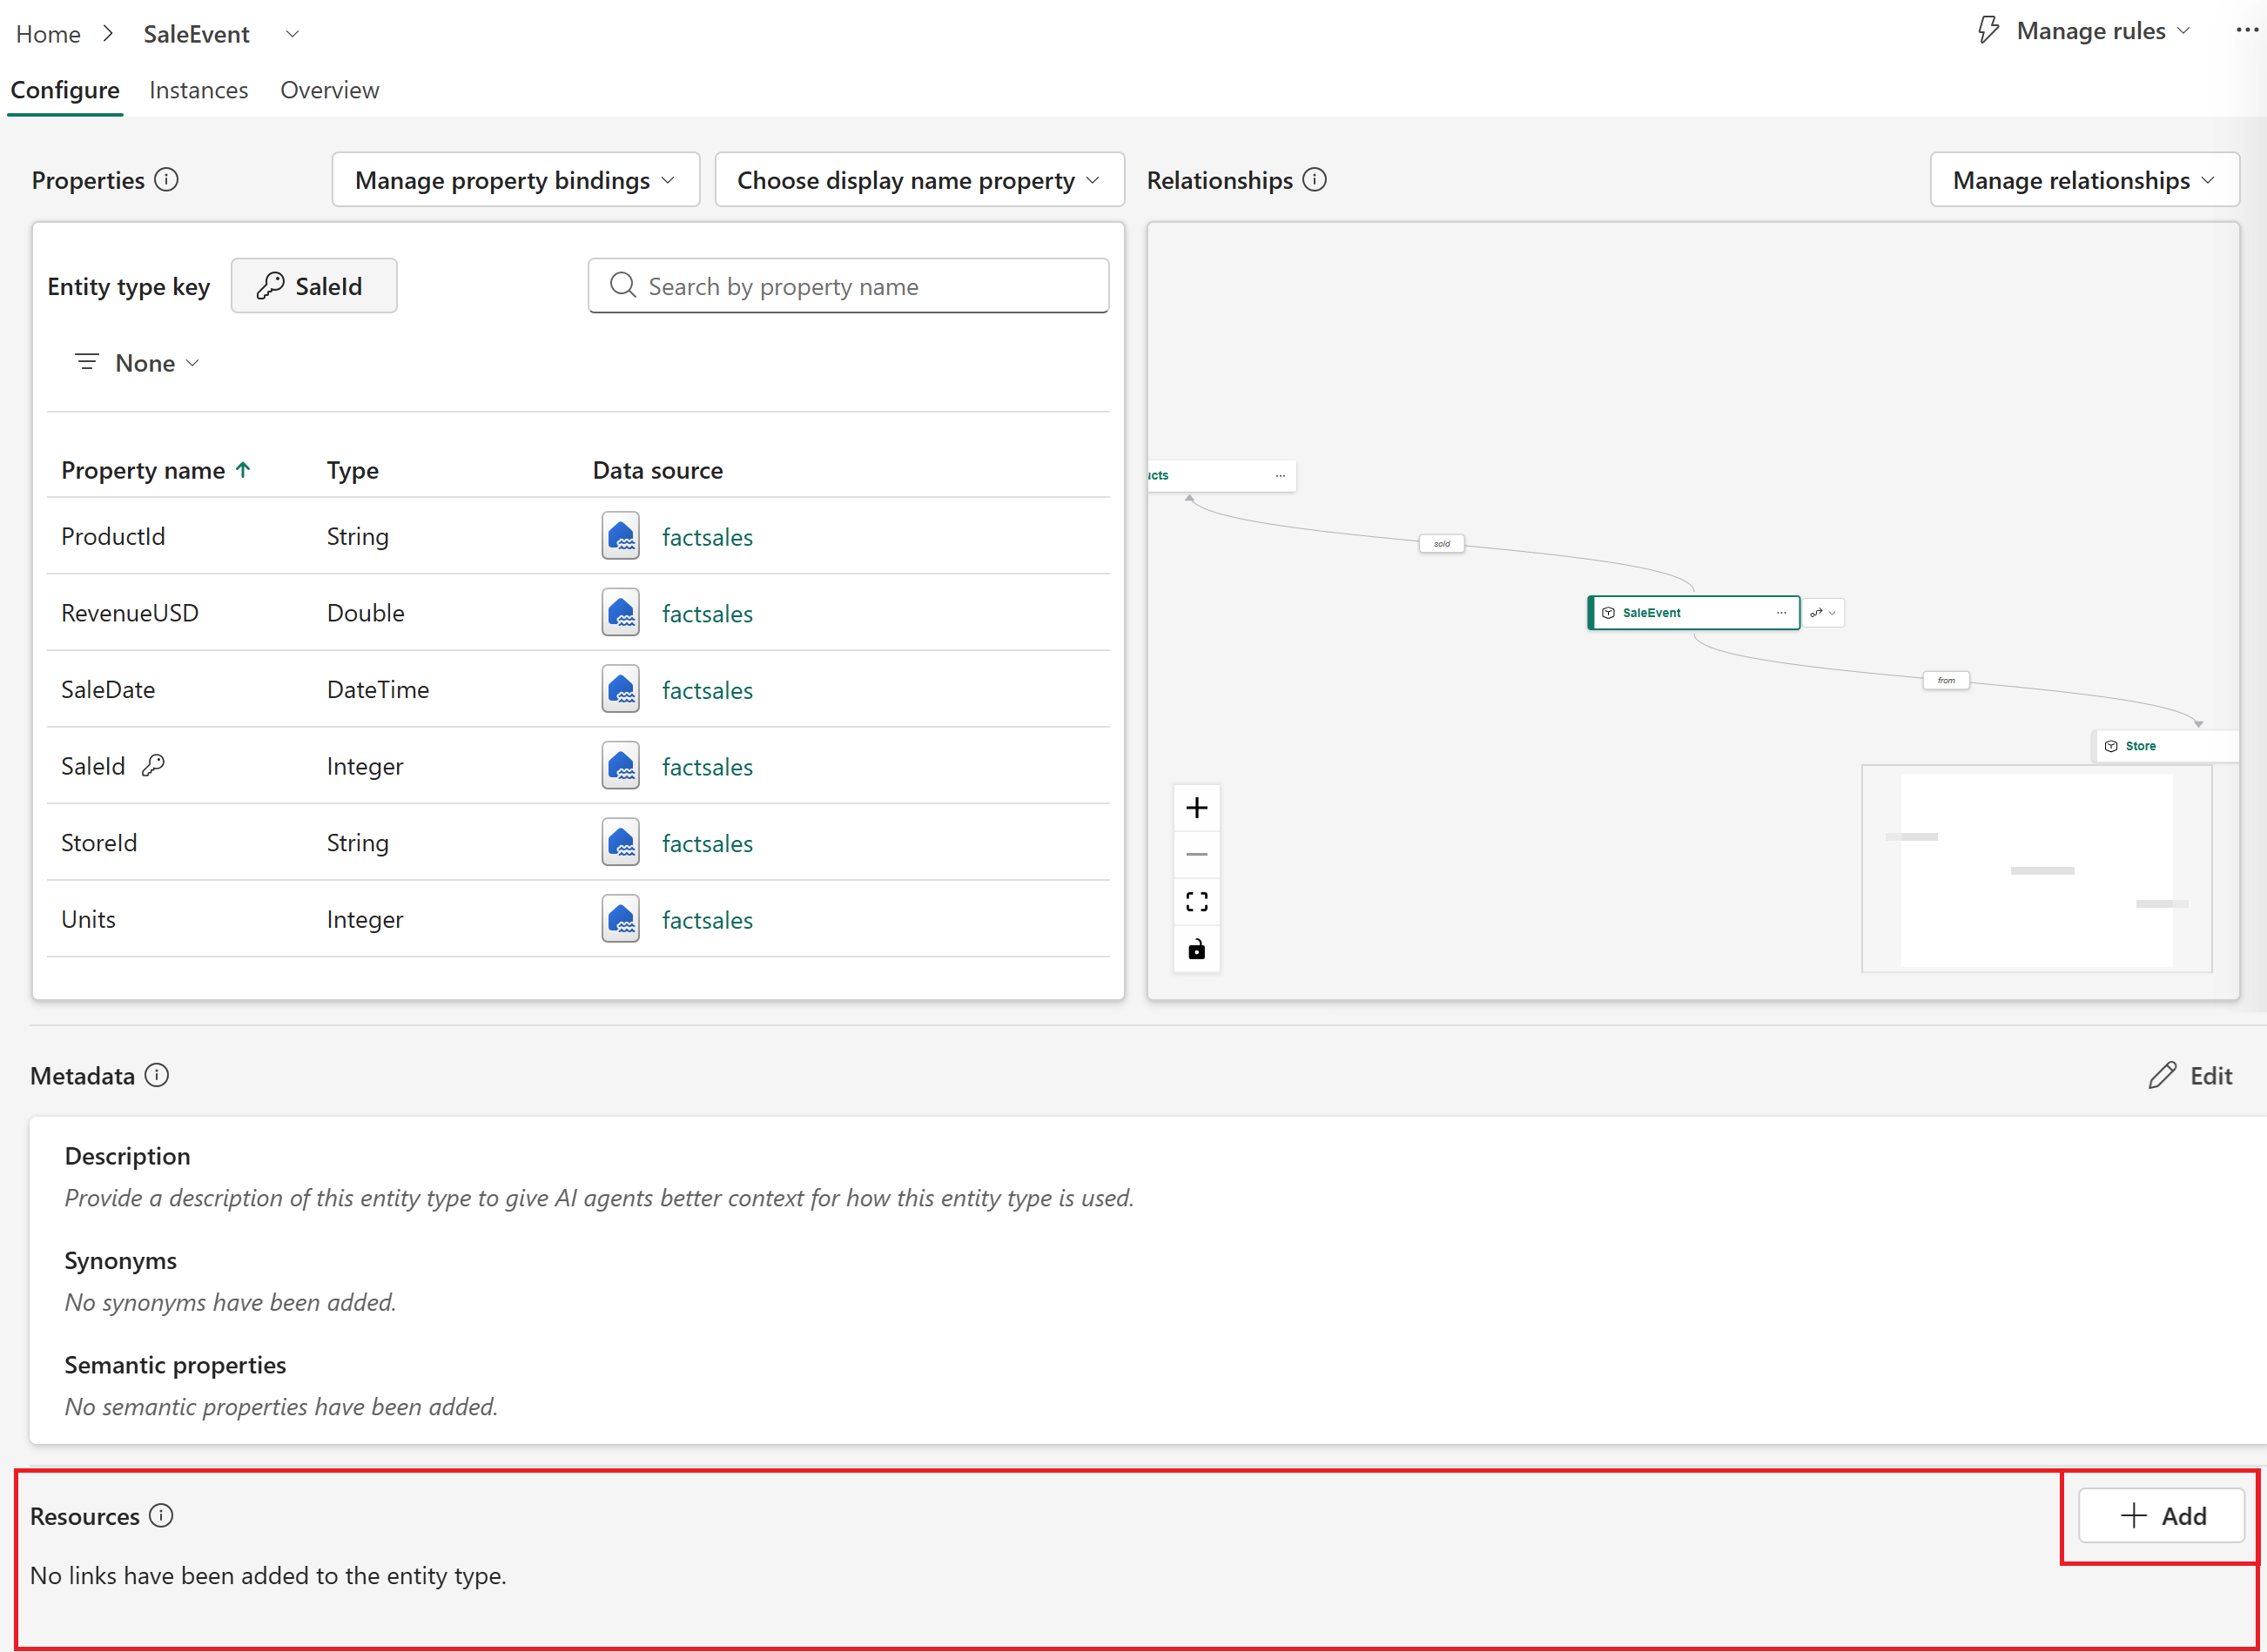2267x1652 pixels.
Task: Switch to the Instances tab
Action: pyautogui.click(x=199, y=90)
